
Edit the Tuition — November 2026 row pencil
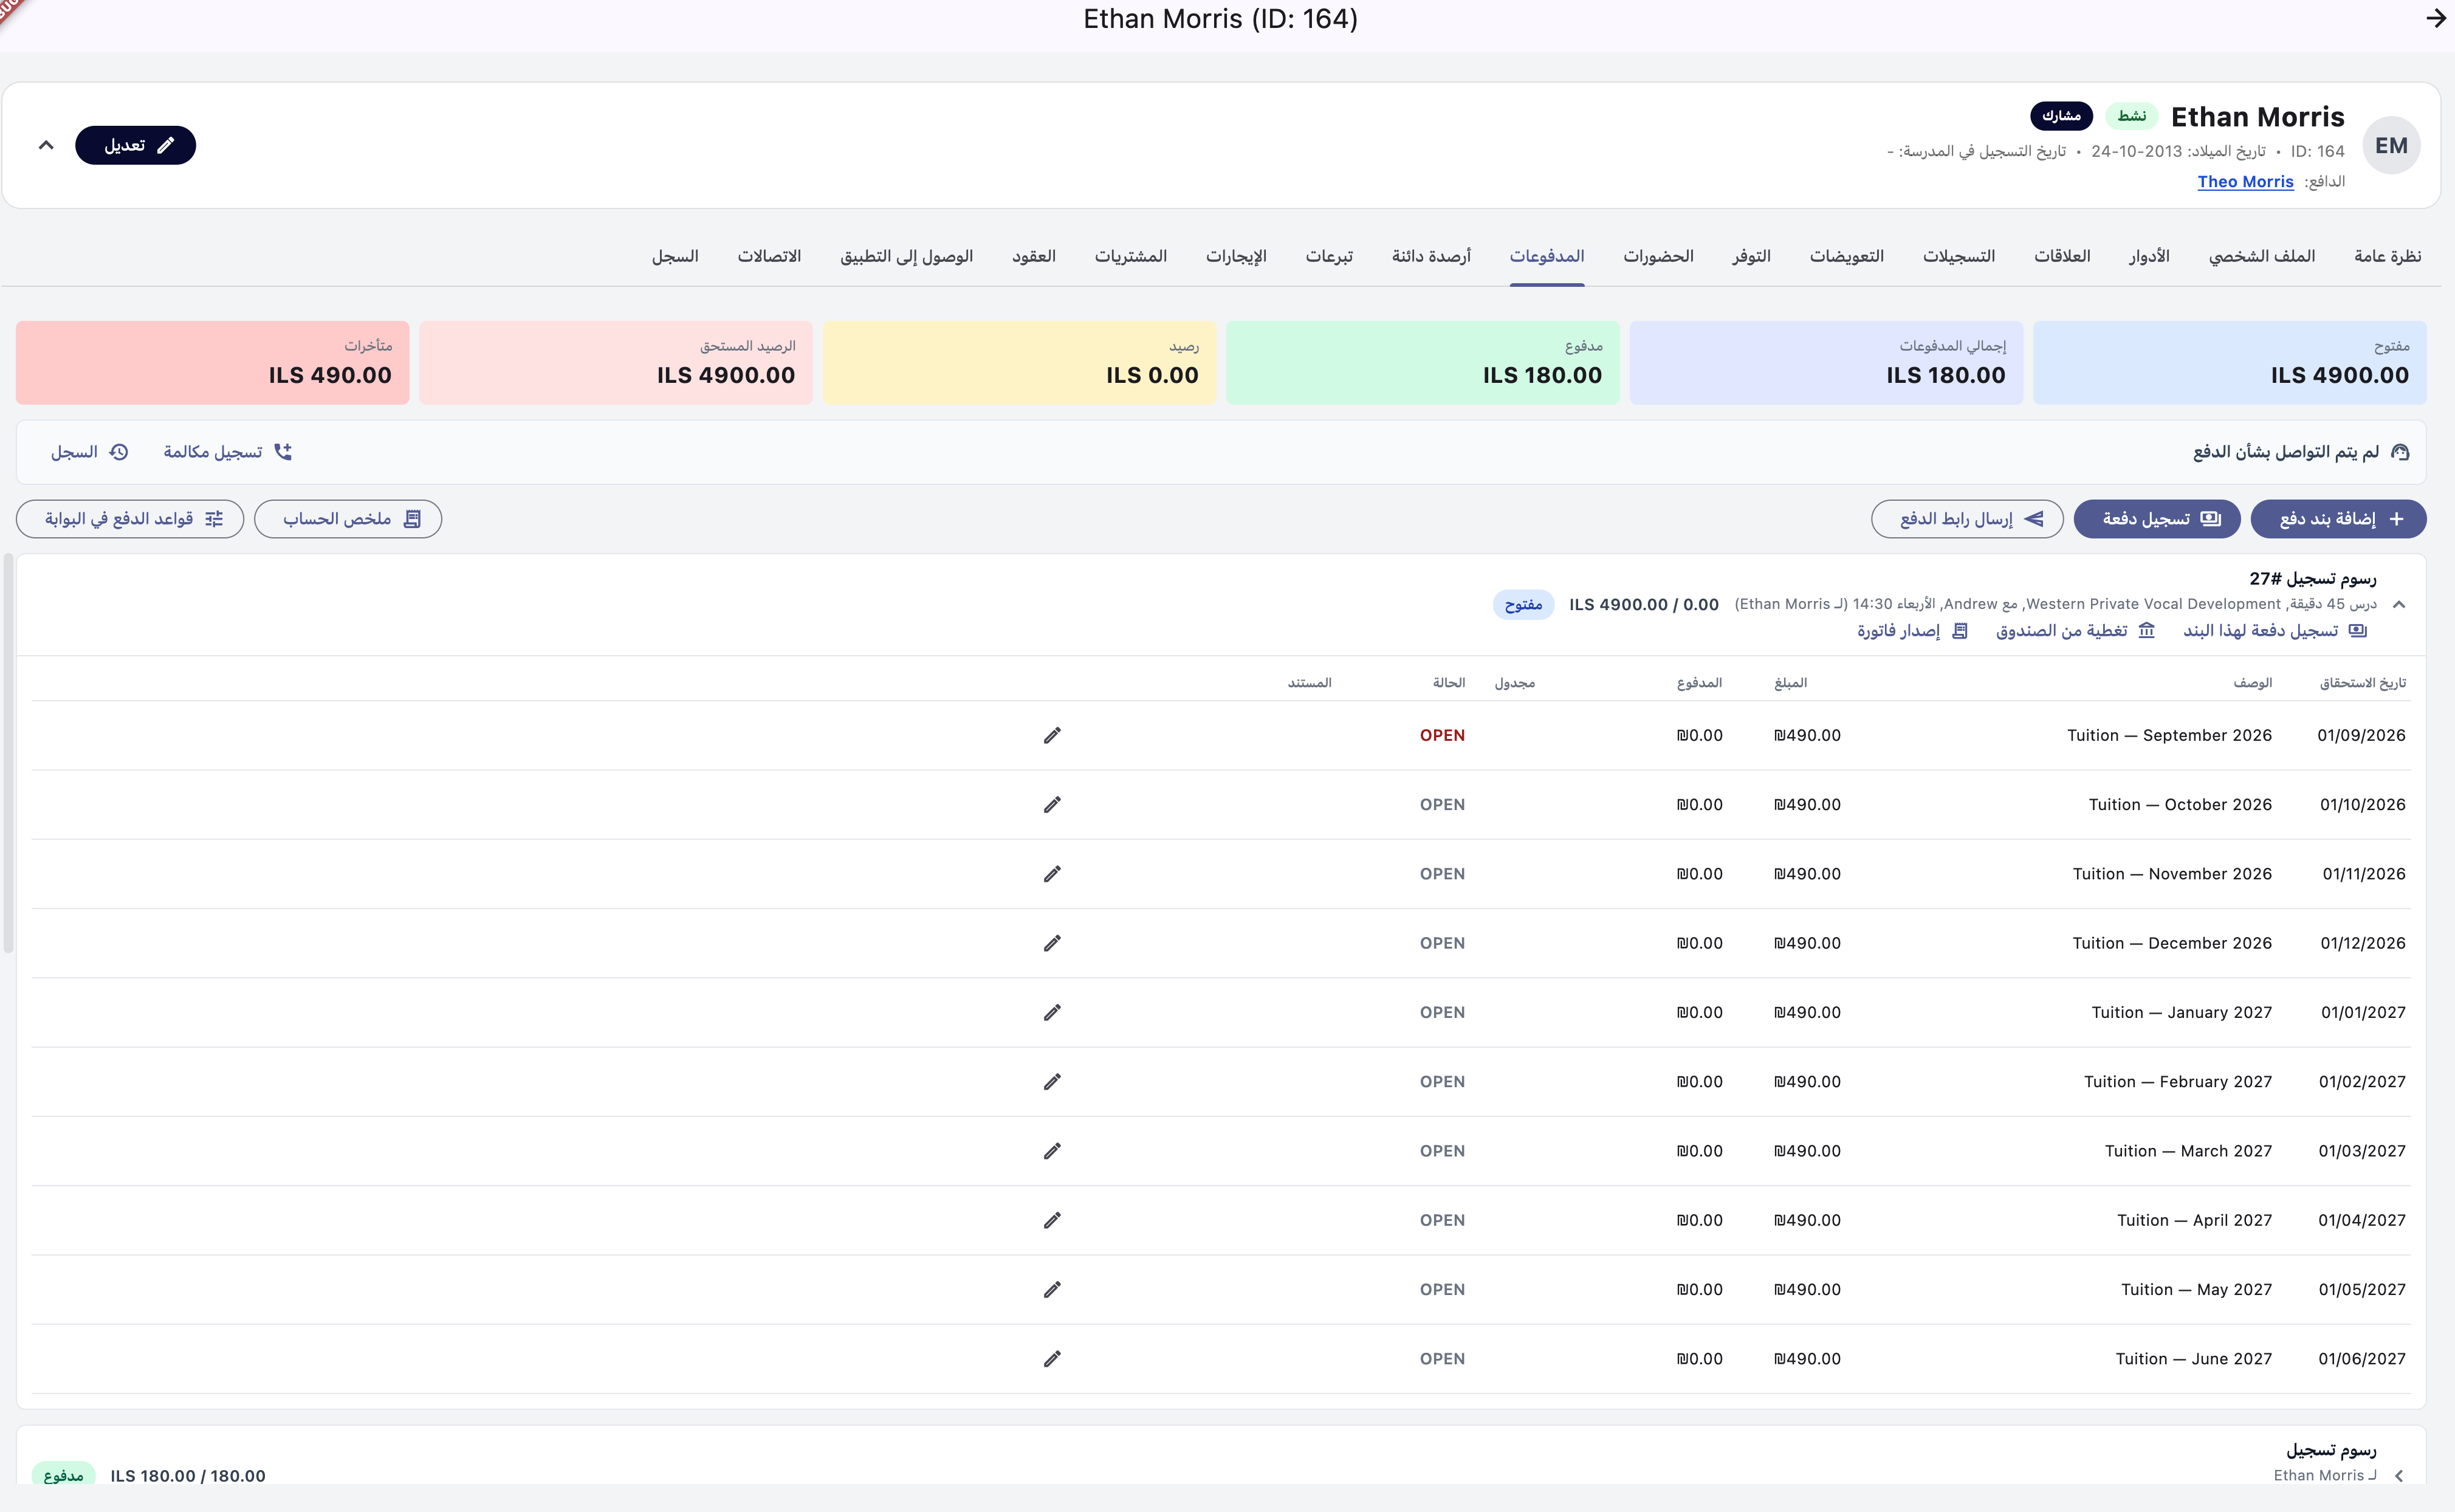pyautogui.click(x=1052, y=873)
